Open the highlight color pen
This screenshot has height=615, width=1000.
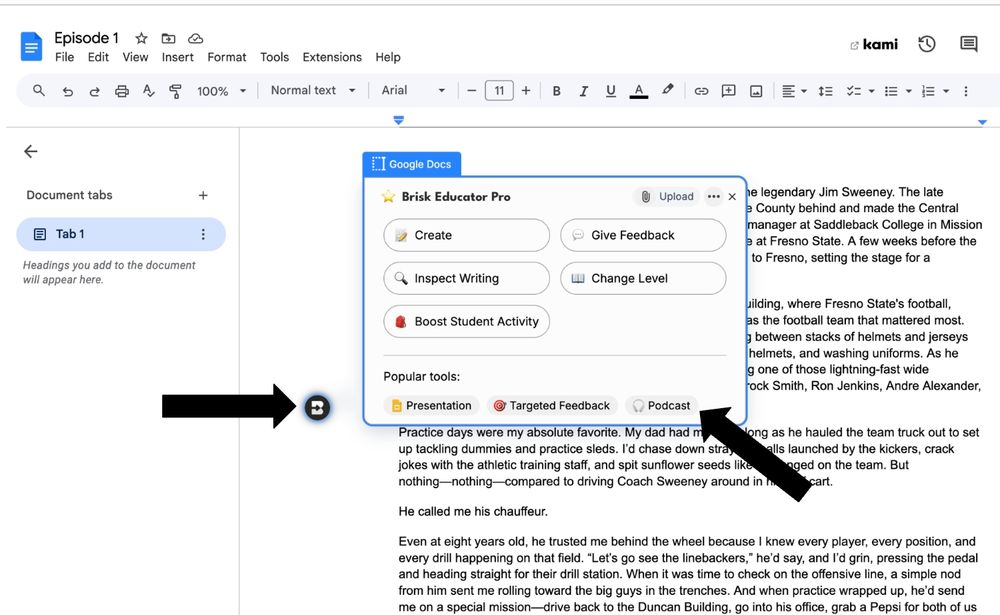(667, 90)
